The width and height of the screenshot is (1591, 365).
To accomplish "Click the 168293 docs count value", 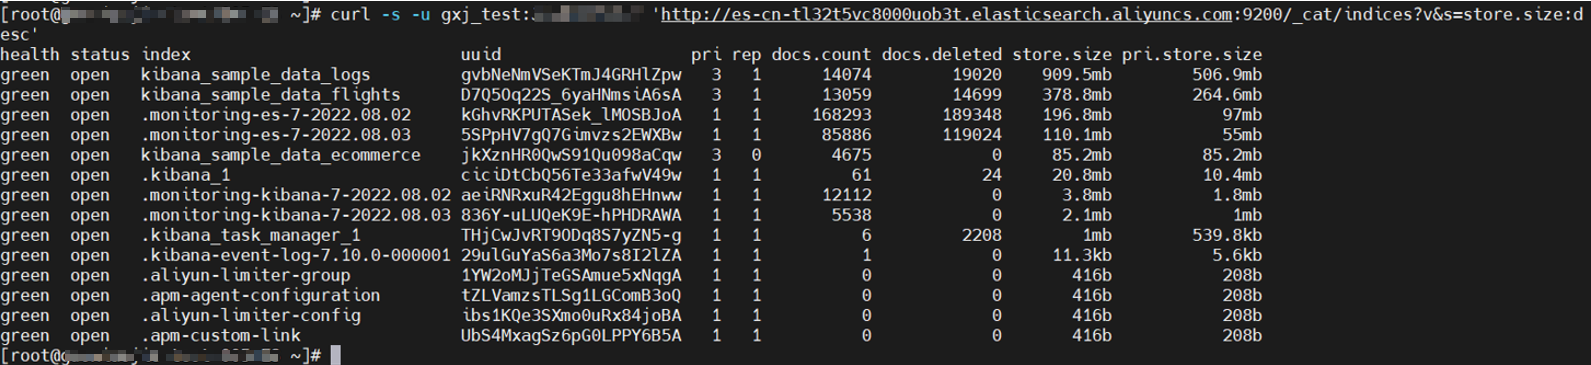I will click(x=841, y=115).
